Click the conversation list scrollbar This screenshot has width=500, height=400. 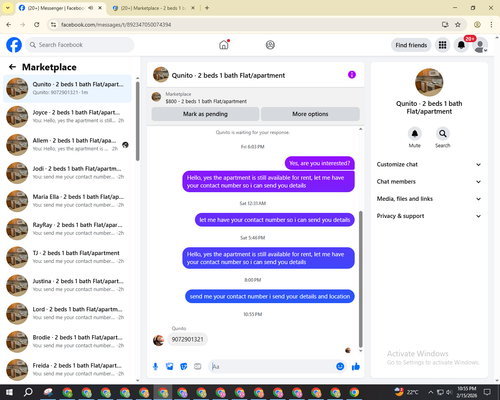click(x=138, y=121)
